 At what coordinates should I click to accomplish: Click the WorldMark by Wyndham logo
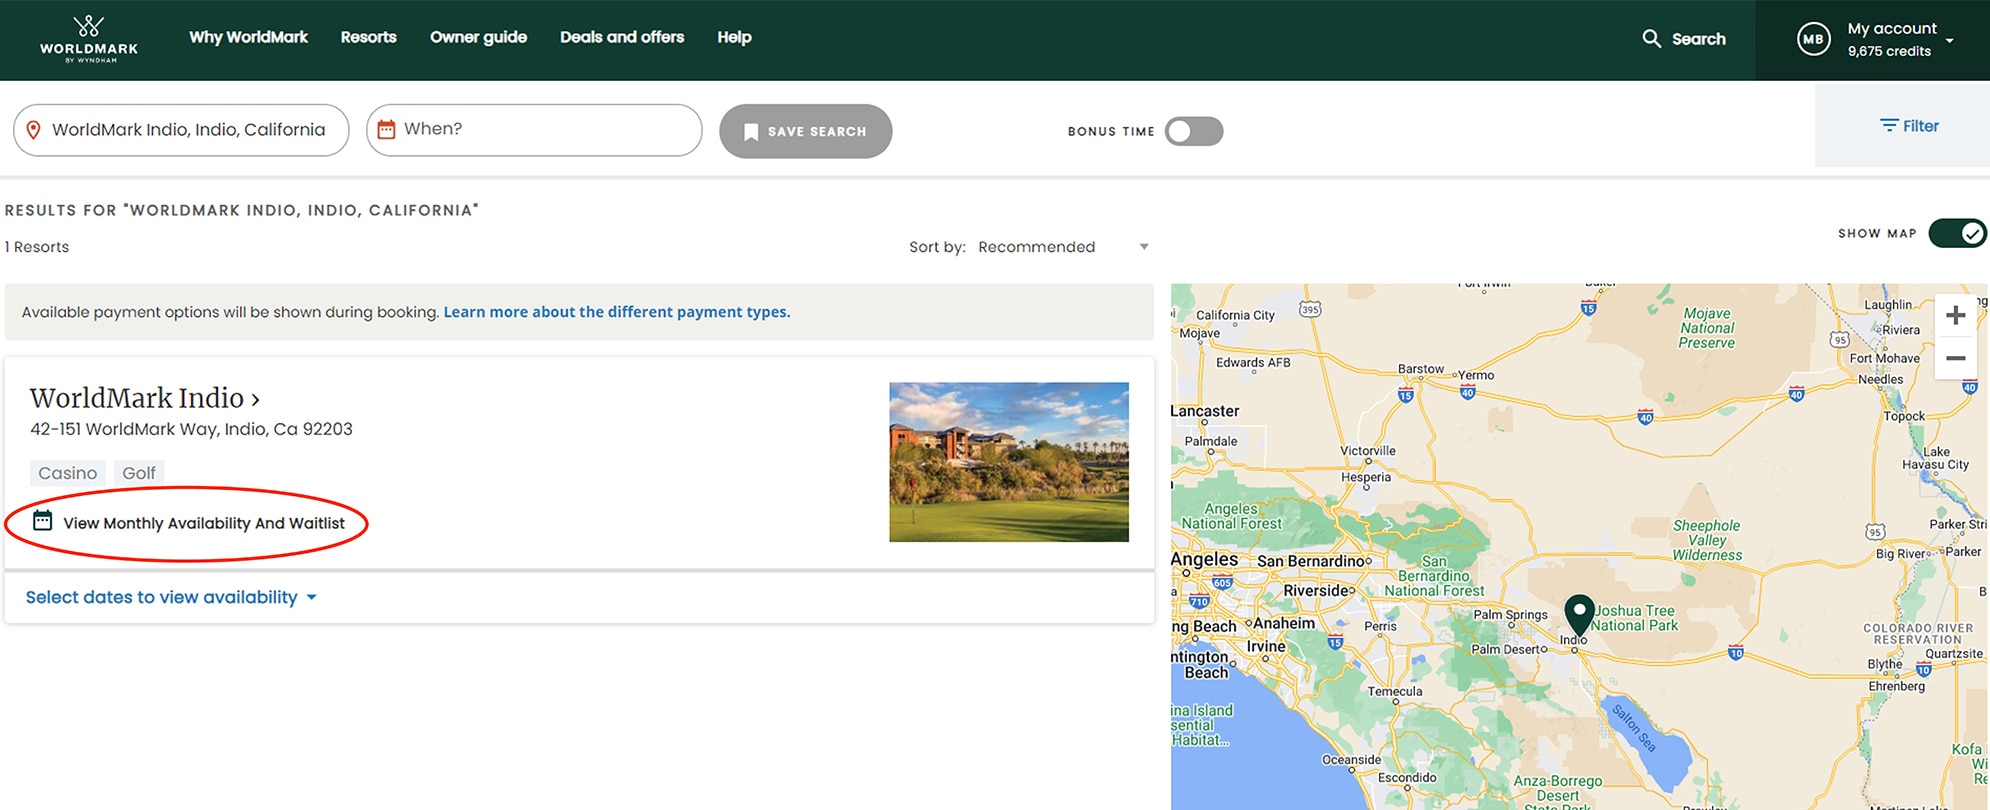coord(89,39)
